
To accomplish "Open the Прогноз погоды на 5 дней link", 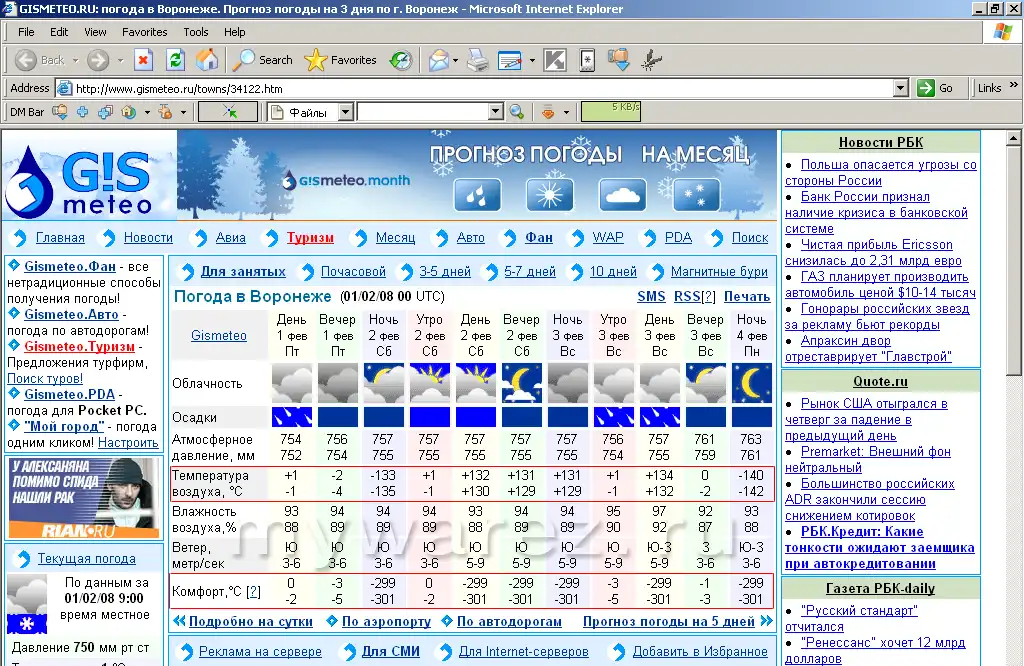I will (668, 621).
